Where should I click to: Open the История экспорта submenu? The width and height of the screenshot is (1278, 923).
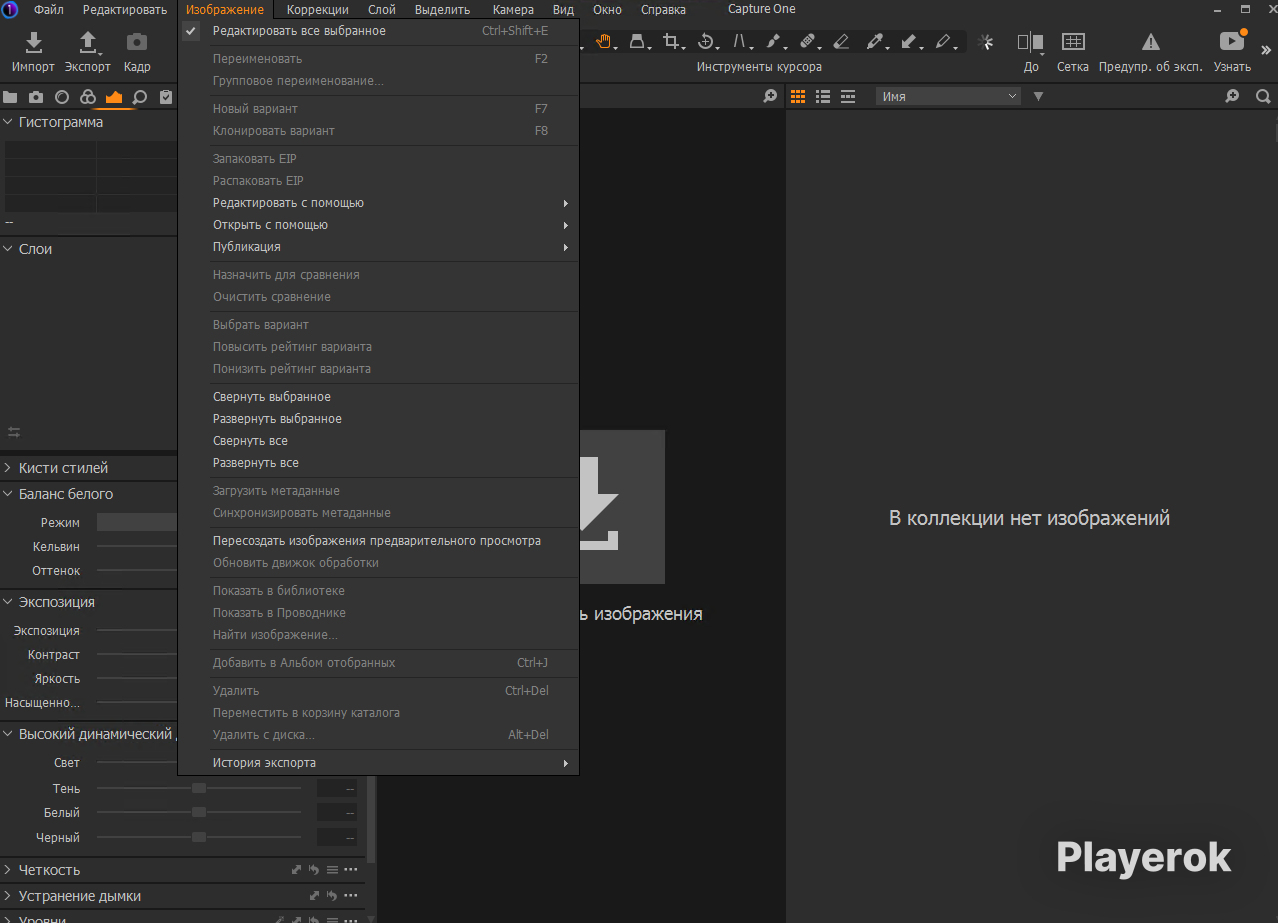[380, 763]
